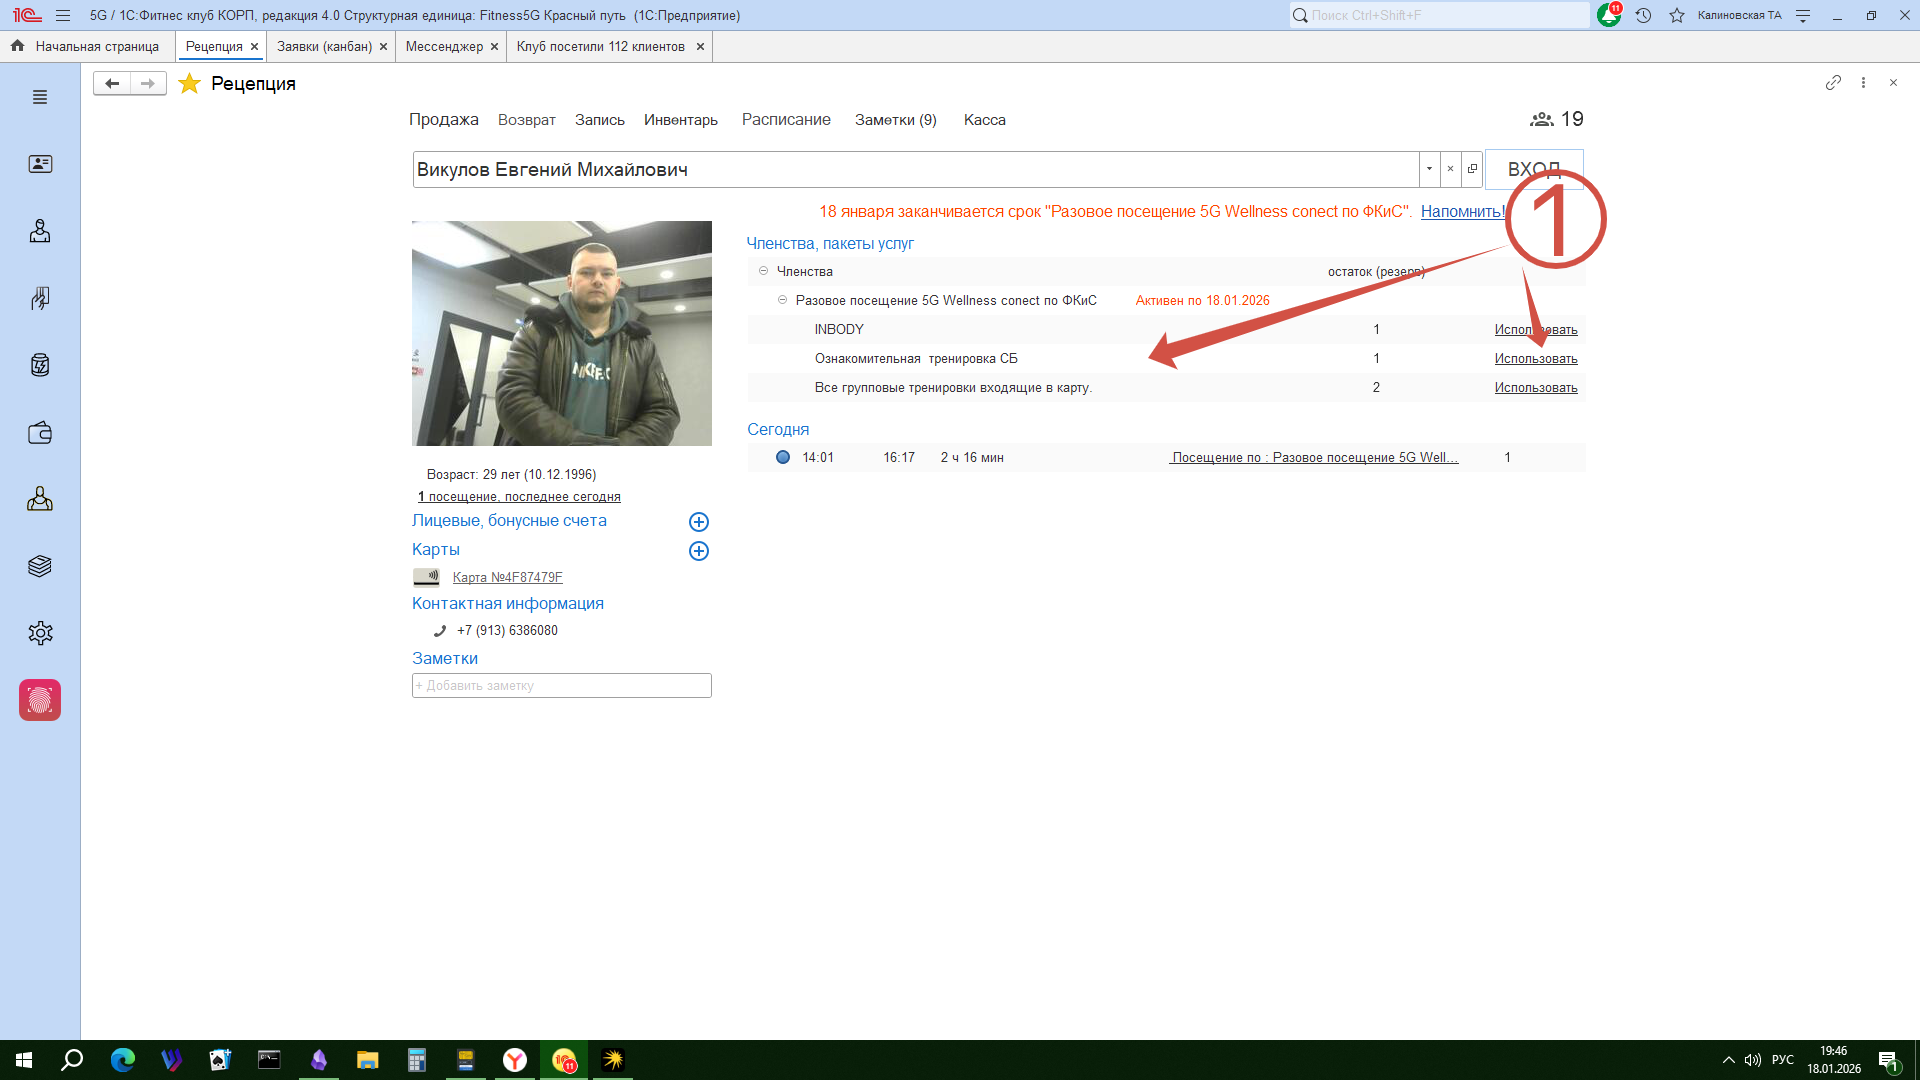
Task: Select the blue visit status circle at 14:01
Action: [783, 458]
